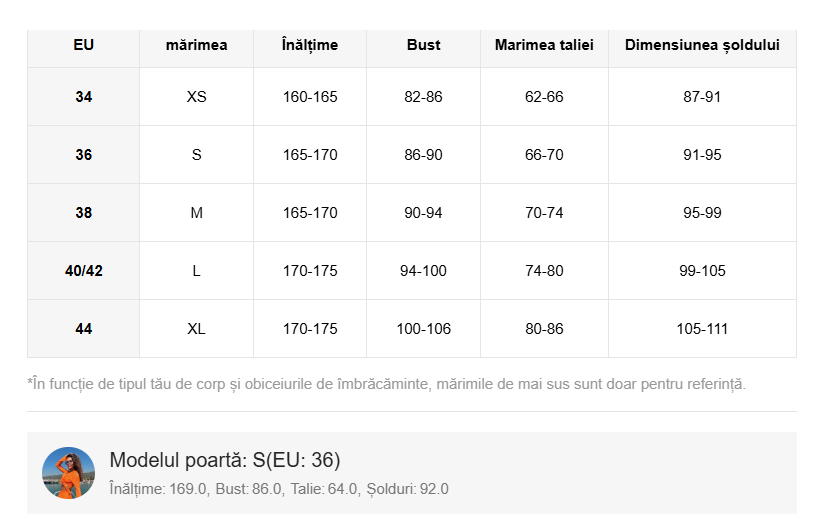Click the XS size cell
The width and height of the screenshot is (829, 531).
pos(196,97)
